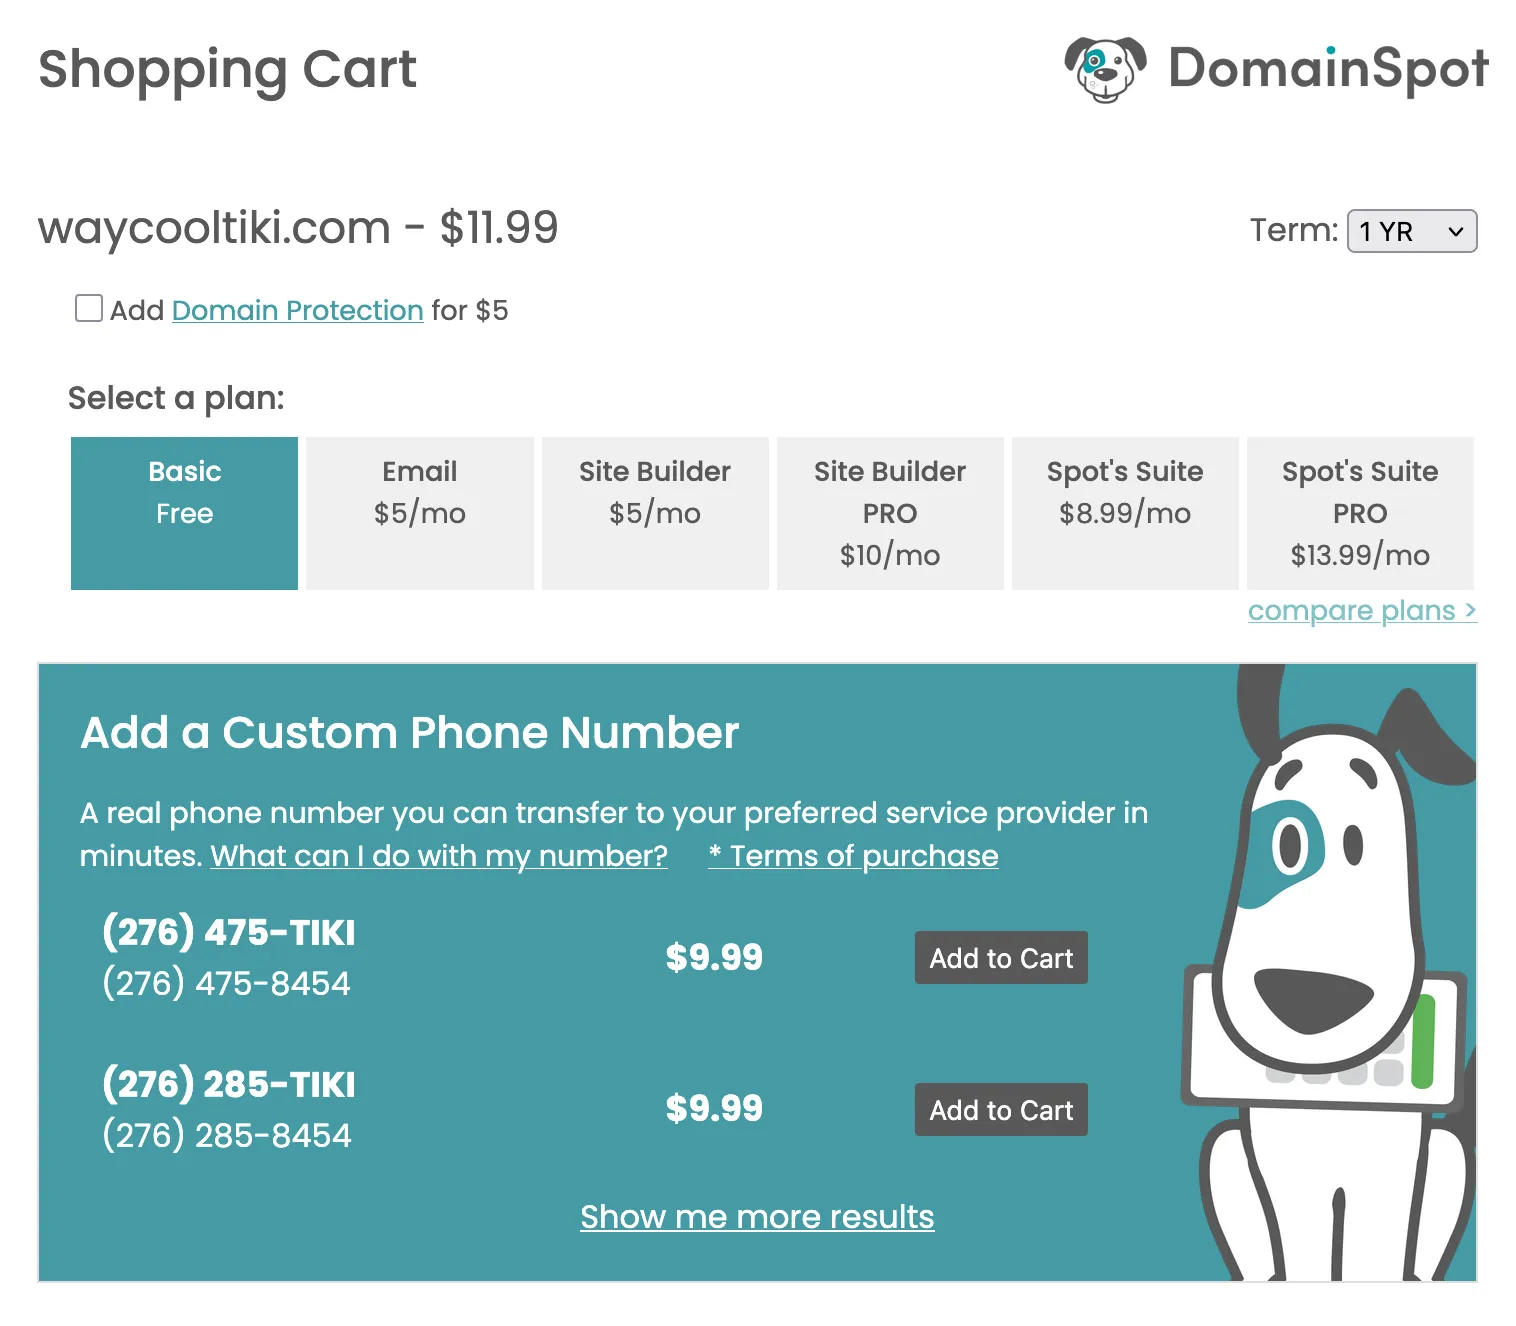Choose the Site Builder PRO plan
Screen dimensions: 1516x1326
(x=890, y=513)
